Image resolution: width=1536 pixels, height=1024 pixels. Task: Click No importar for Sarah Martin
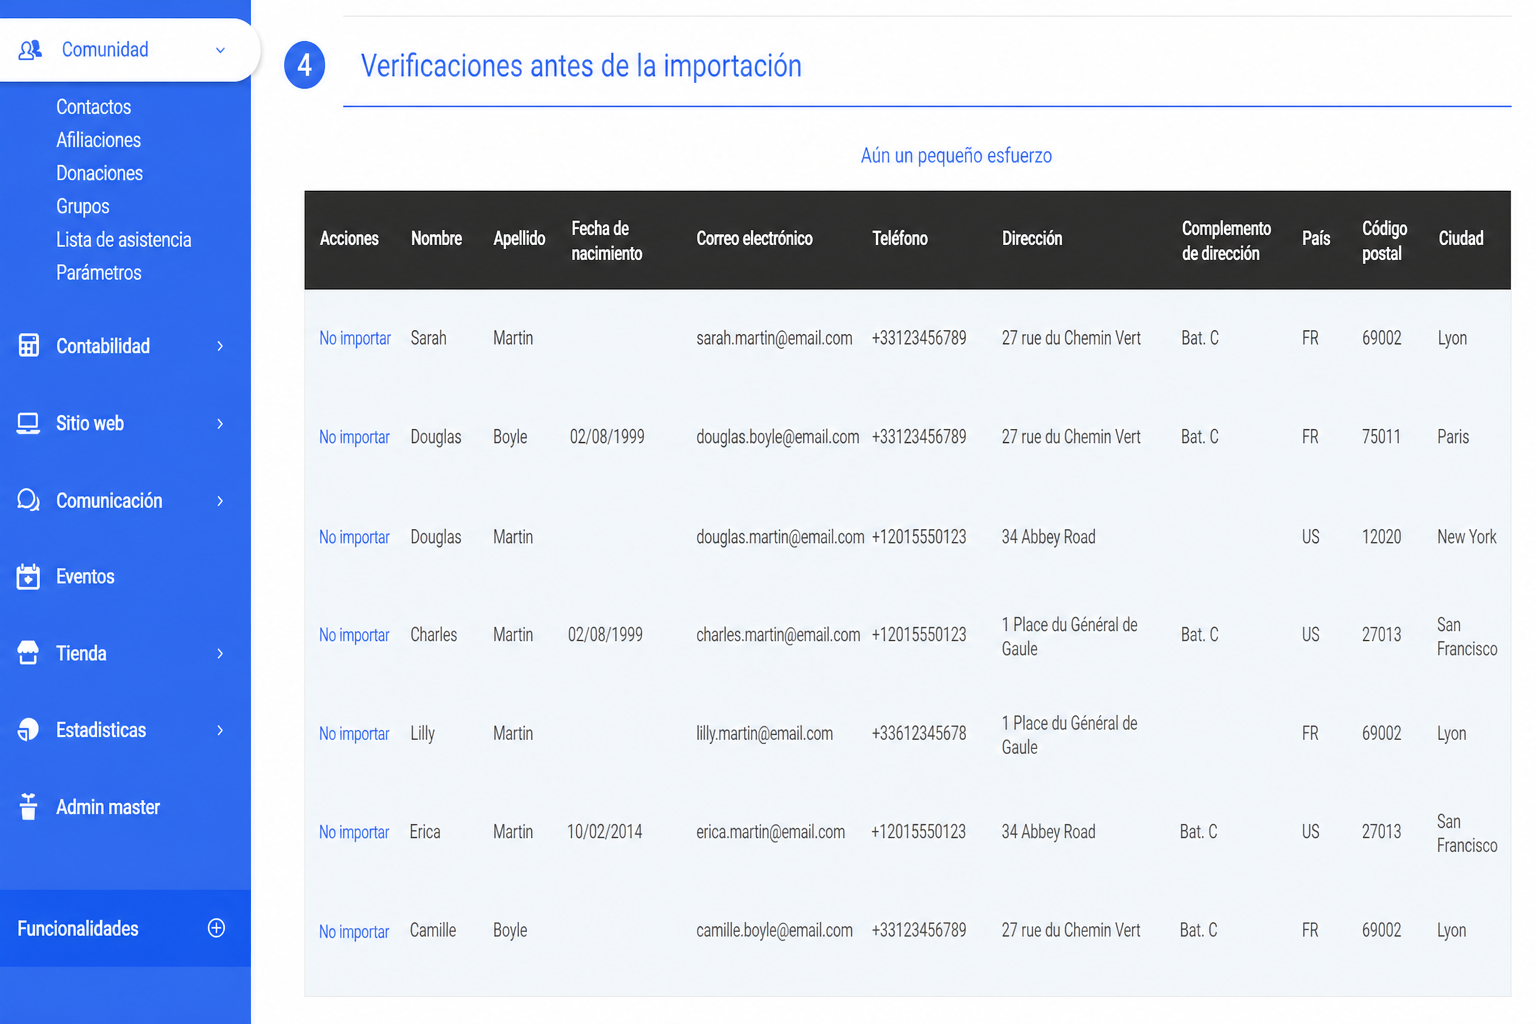pyautogui.click(x=355, y=338)
